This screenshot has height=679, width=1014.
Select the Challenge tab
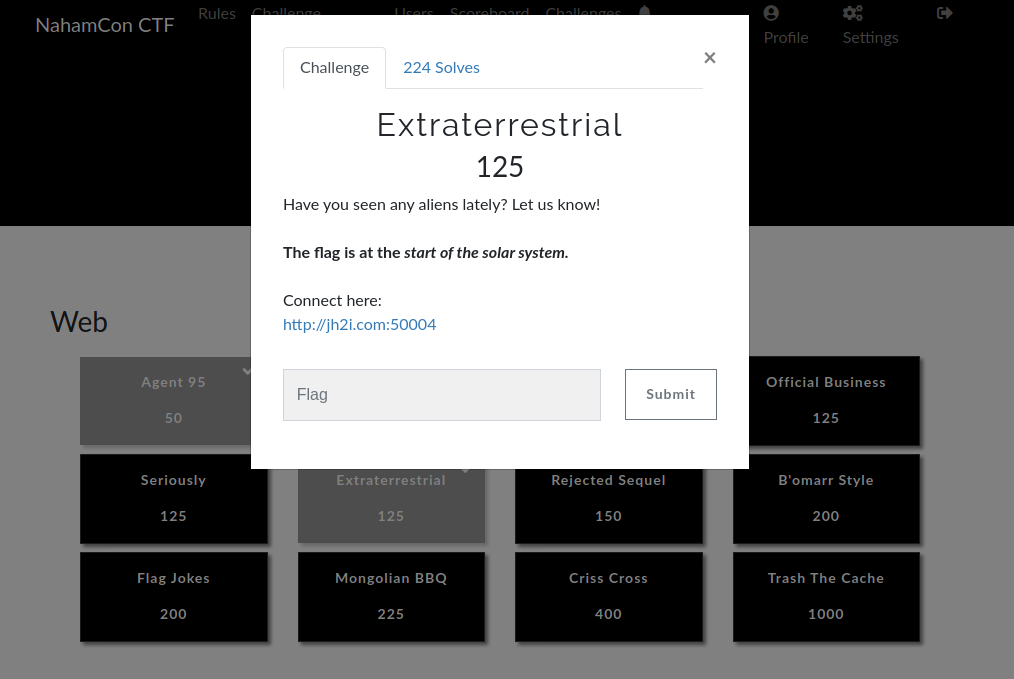click(x=334, y=68)
